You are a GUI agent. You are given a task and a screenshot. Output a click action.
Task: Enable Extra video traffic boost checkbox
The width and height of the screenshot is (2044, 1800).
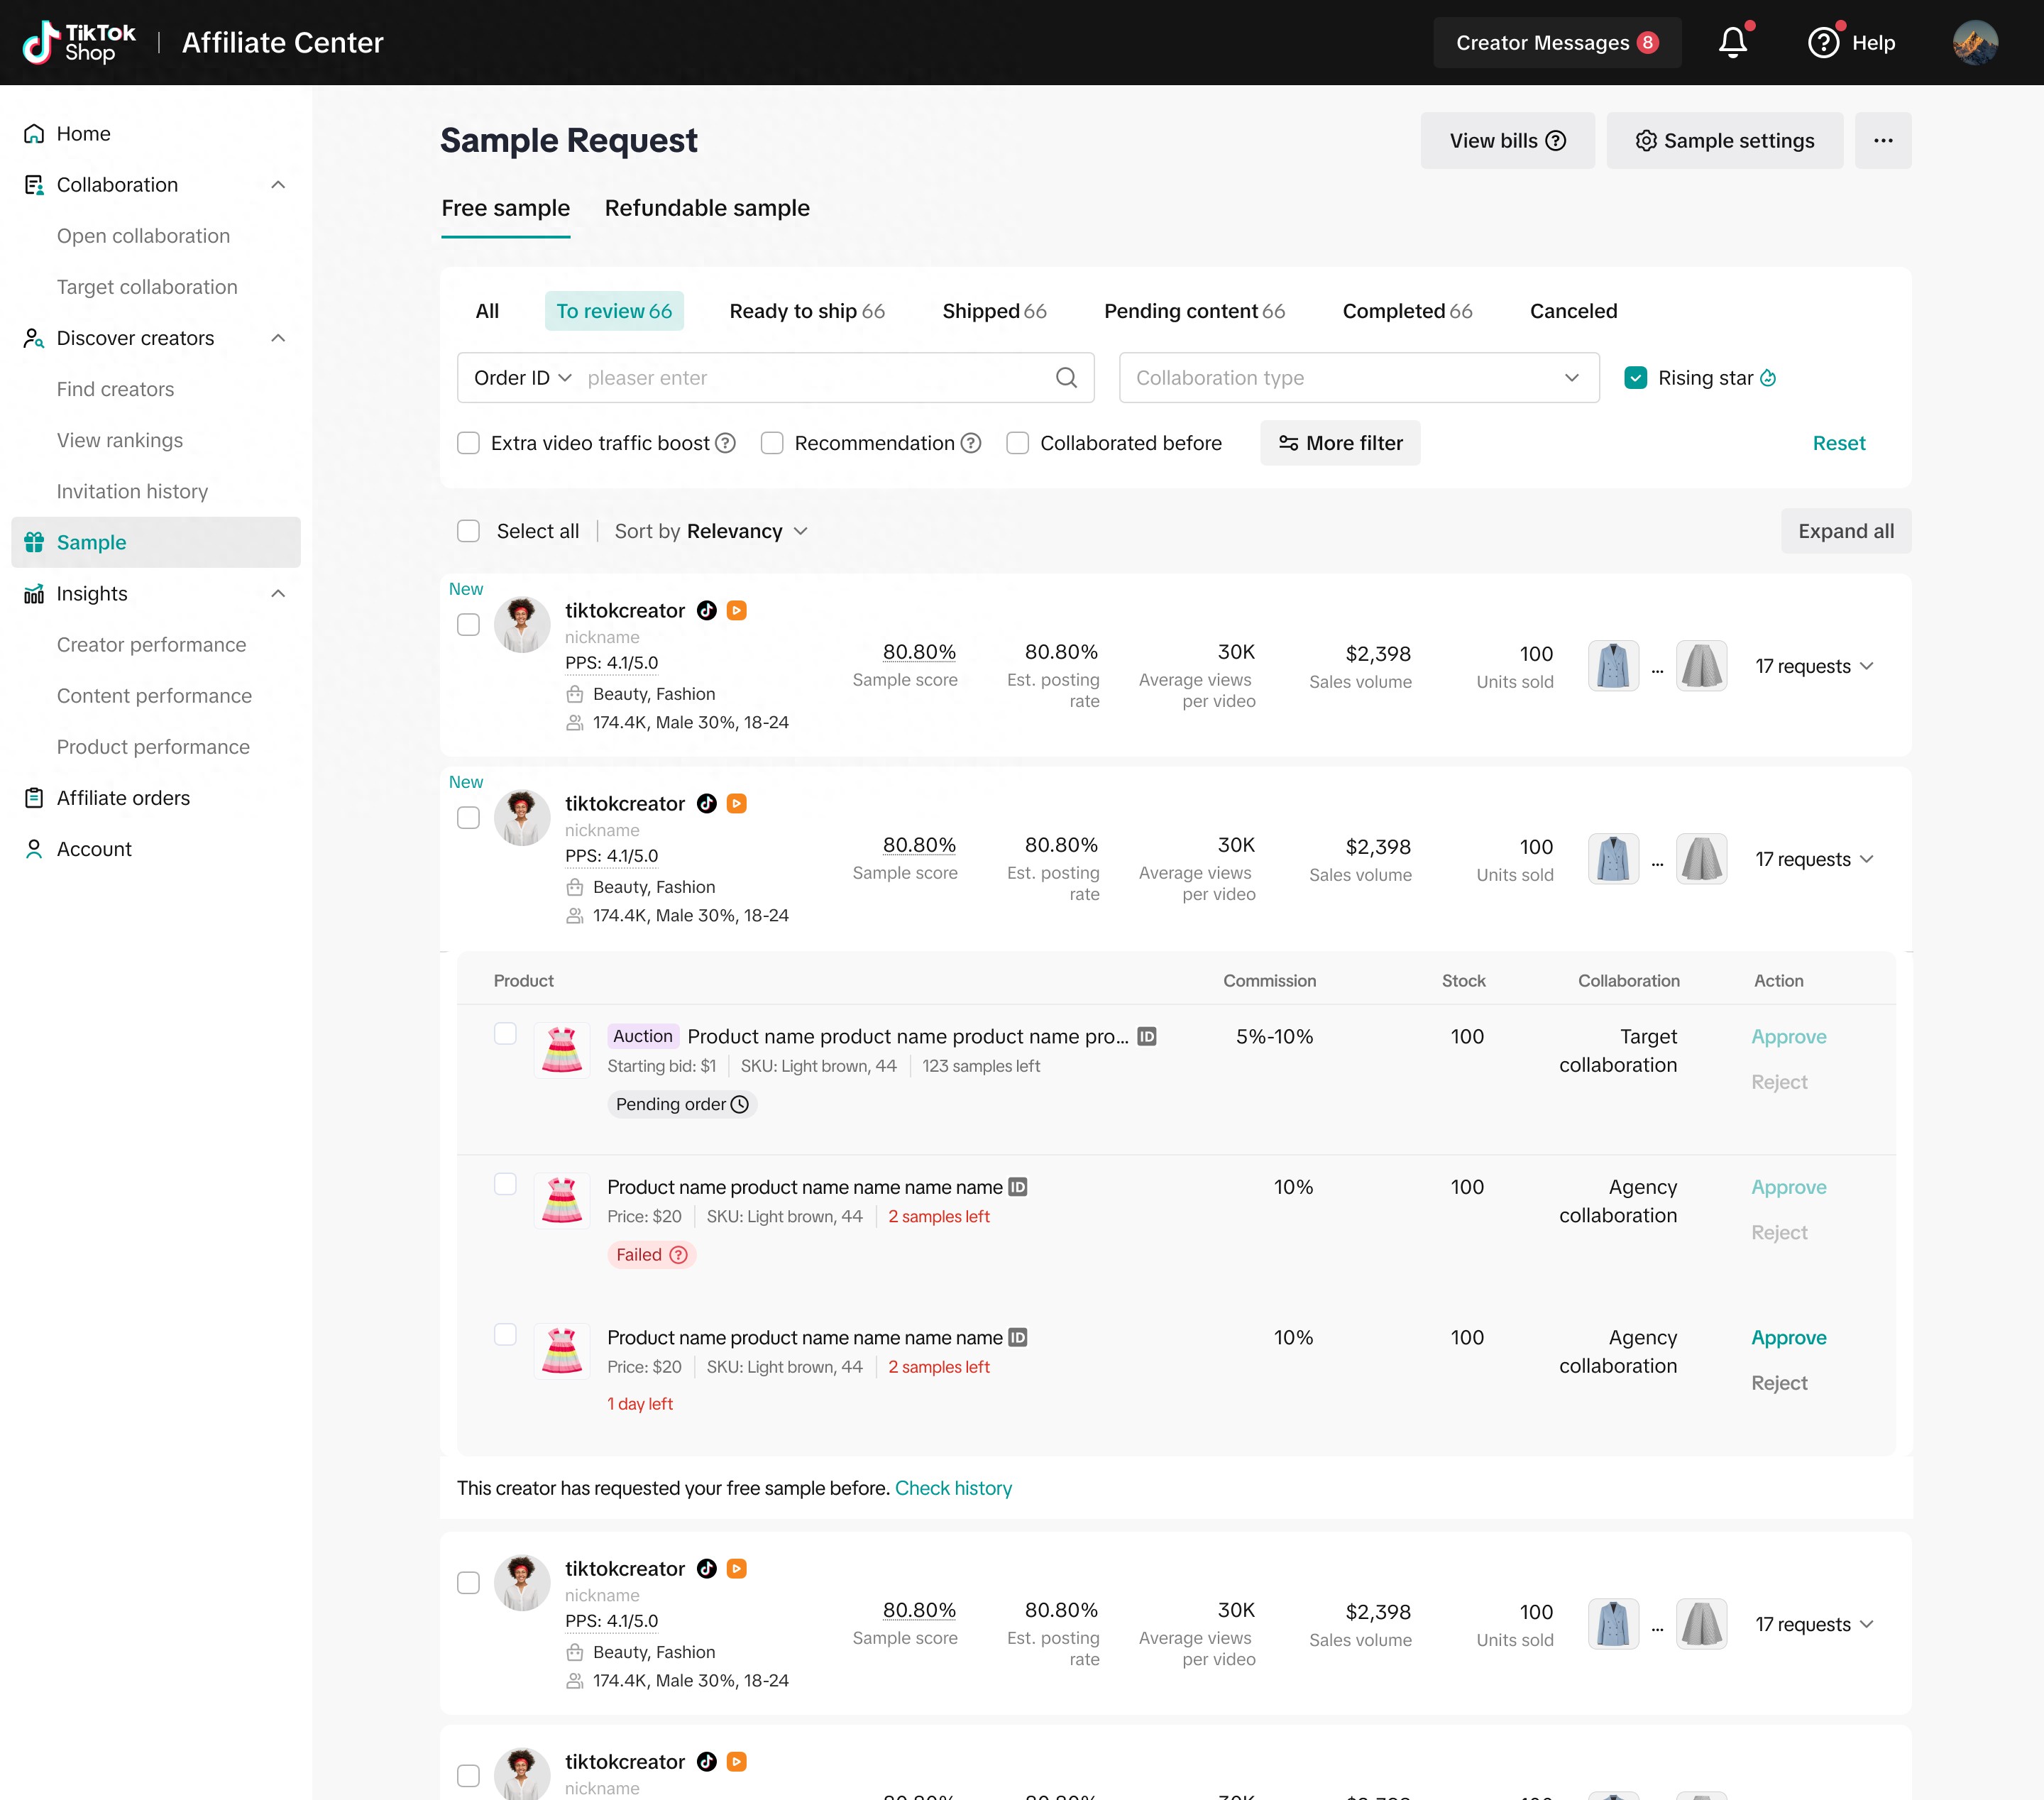click(x=468, y=443)
